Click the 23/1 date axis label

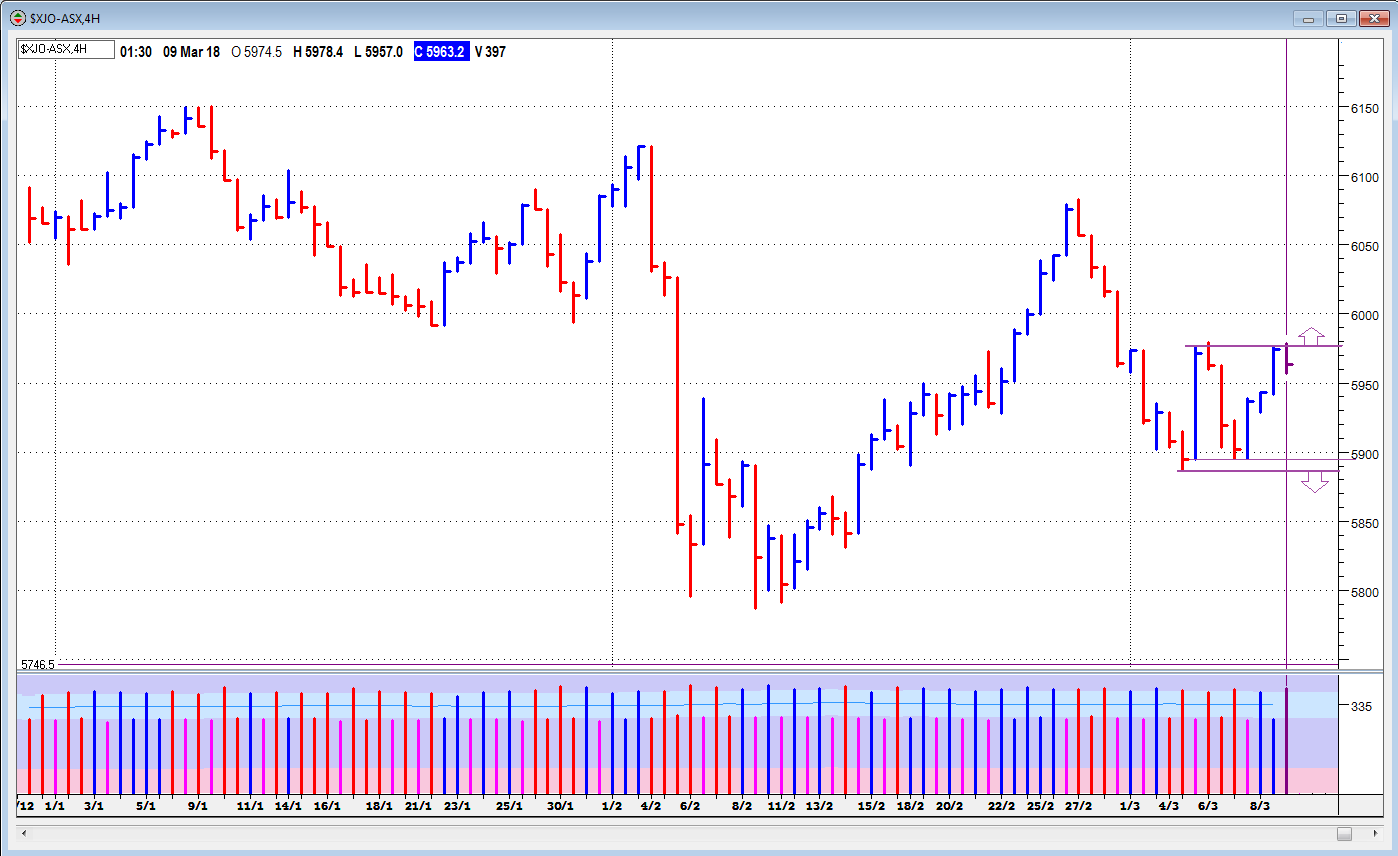click(x=457, y=805)
